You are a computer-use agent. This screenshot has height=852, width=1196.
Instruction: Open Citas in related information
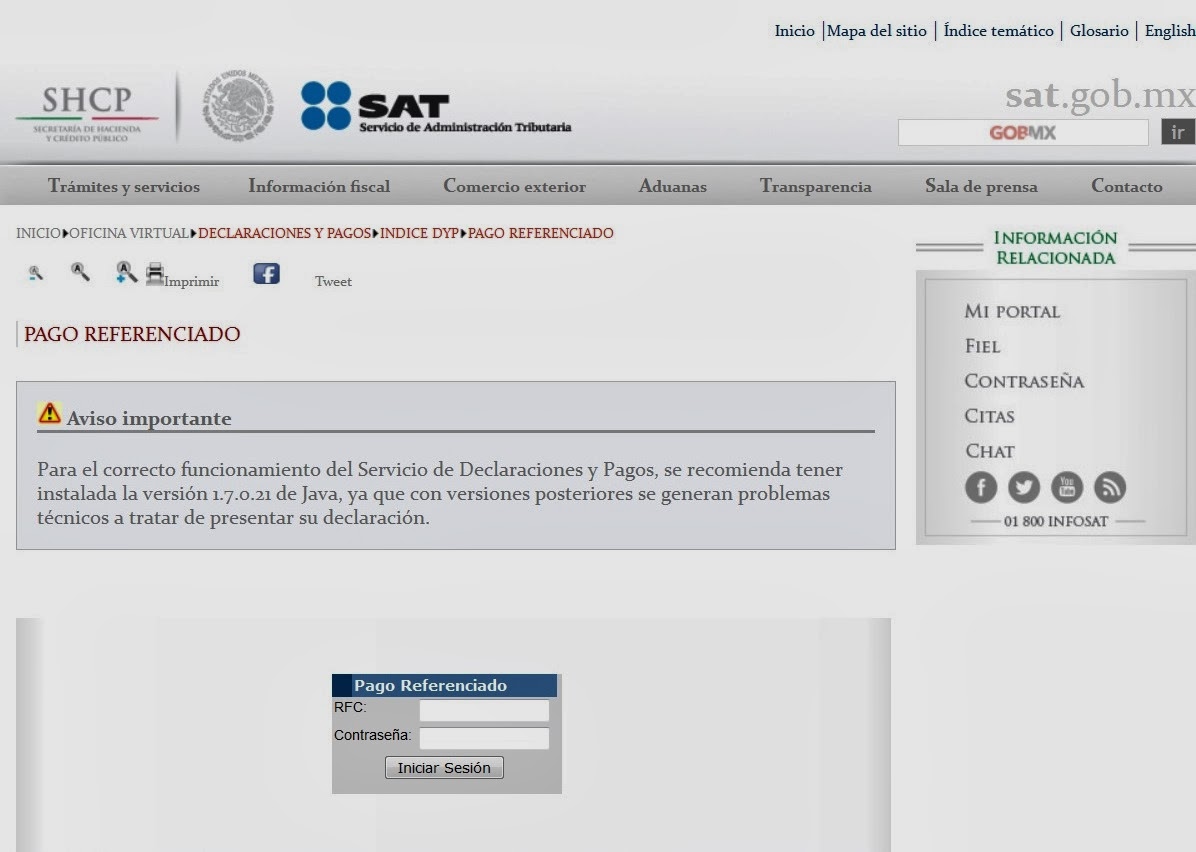pos(989,416)
